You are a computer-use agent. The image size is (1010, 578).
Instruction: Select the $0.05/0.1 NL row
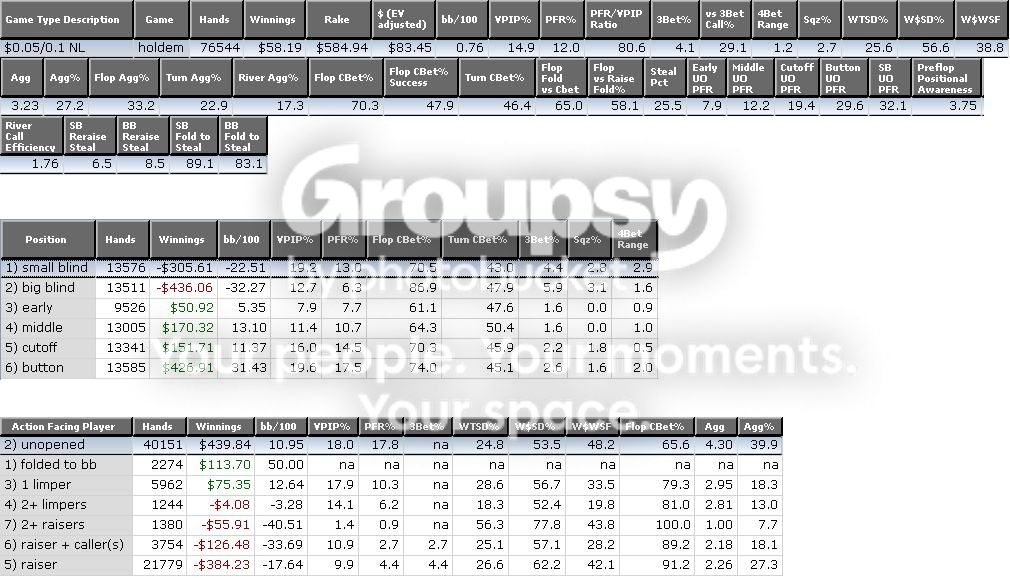pos(504,48)
